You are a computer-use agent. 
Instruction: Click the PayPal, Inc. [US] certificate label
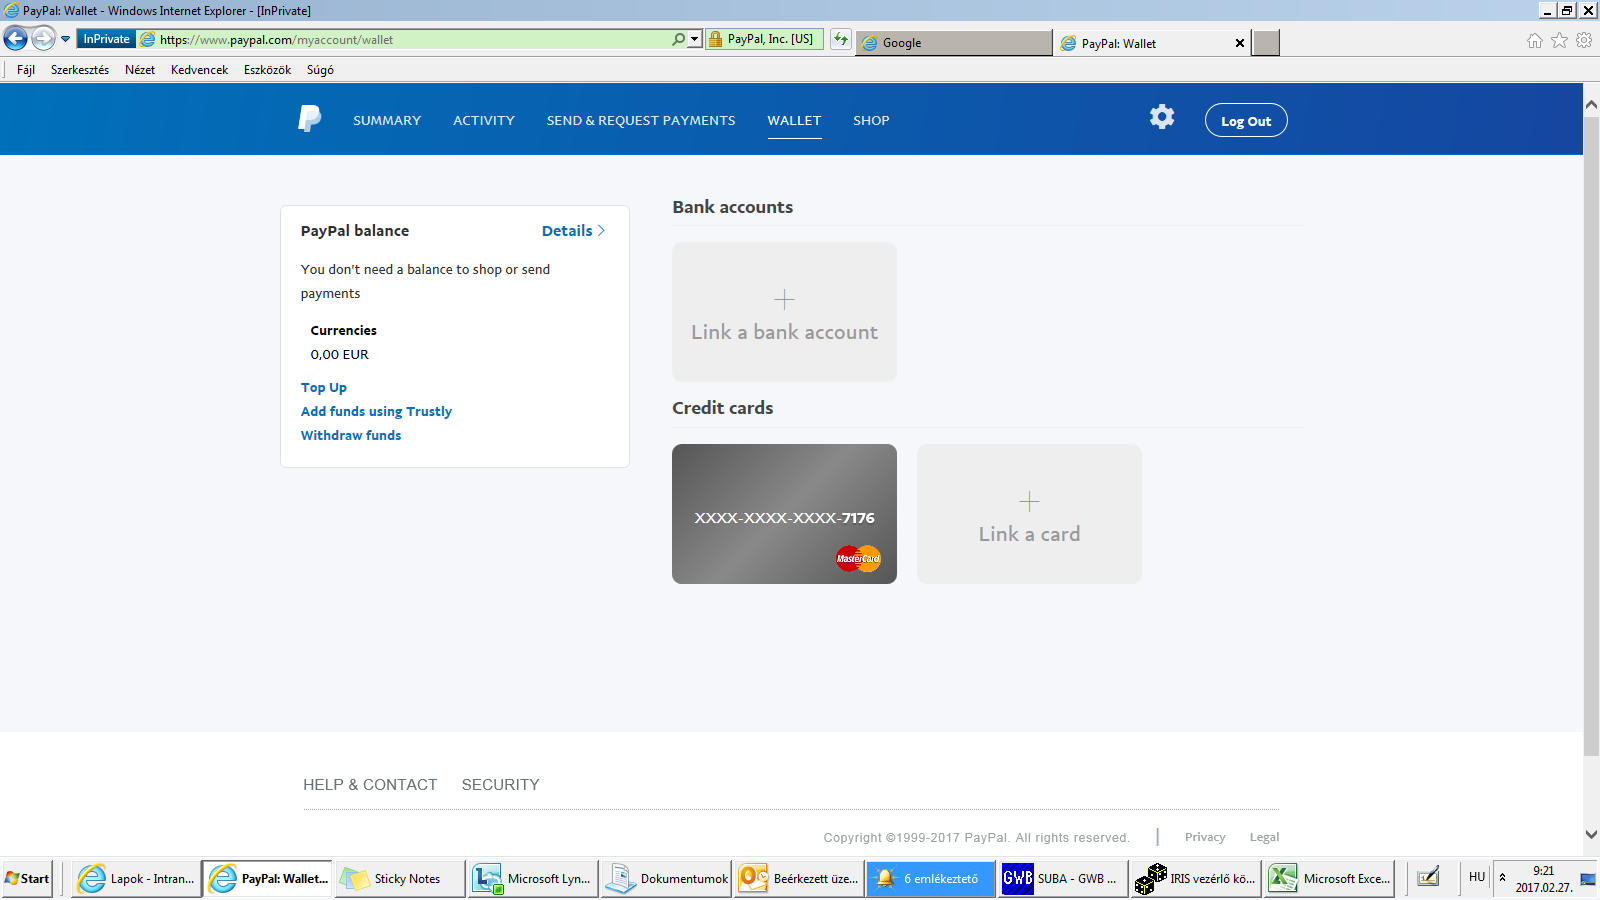770,39
